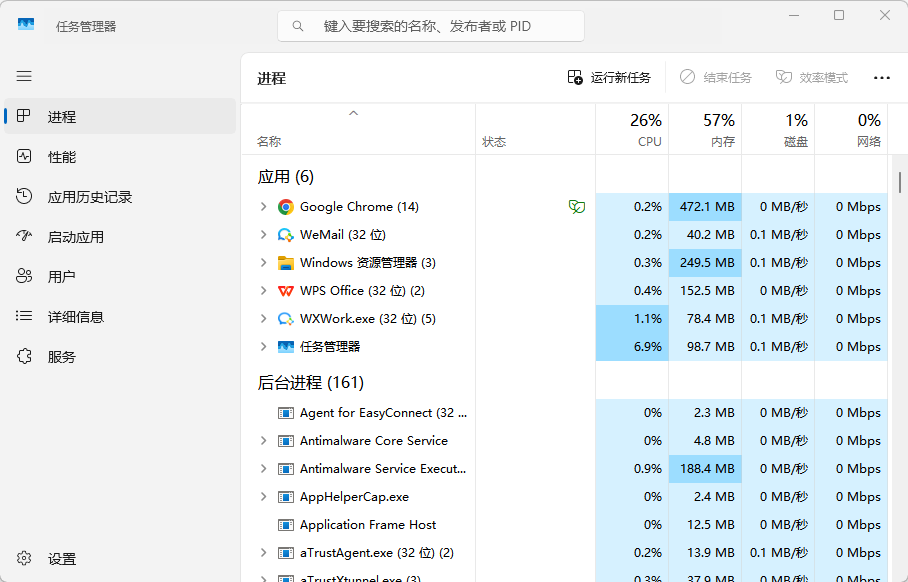Click the Antimalware Core Service icon

(286, 441)
